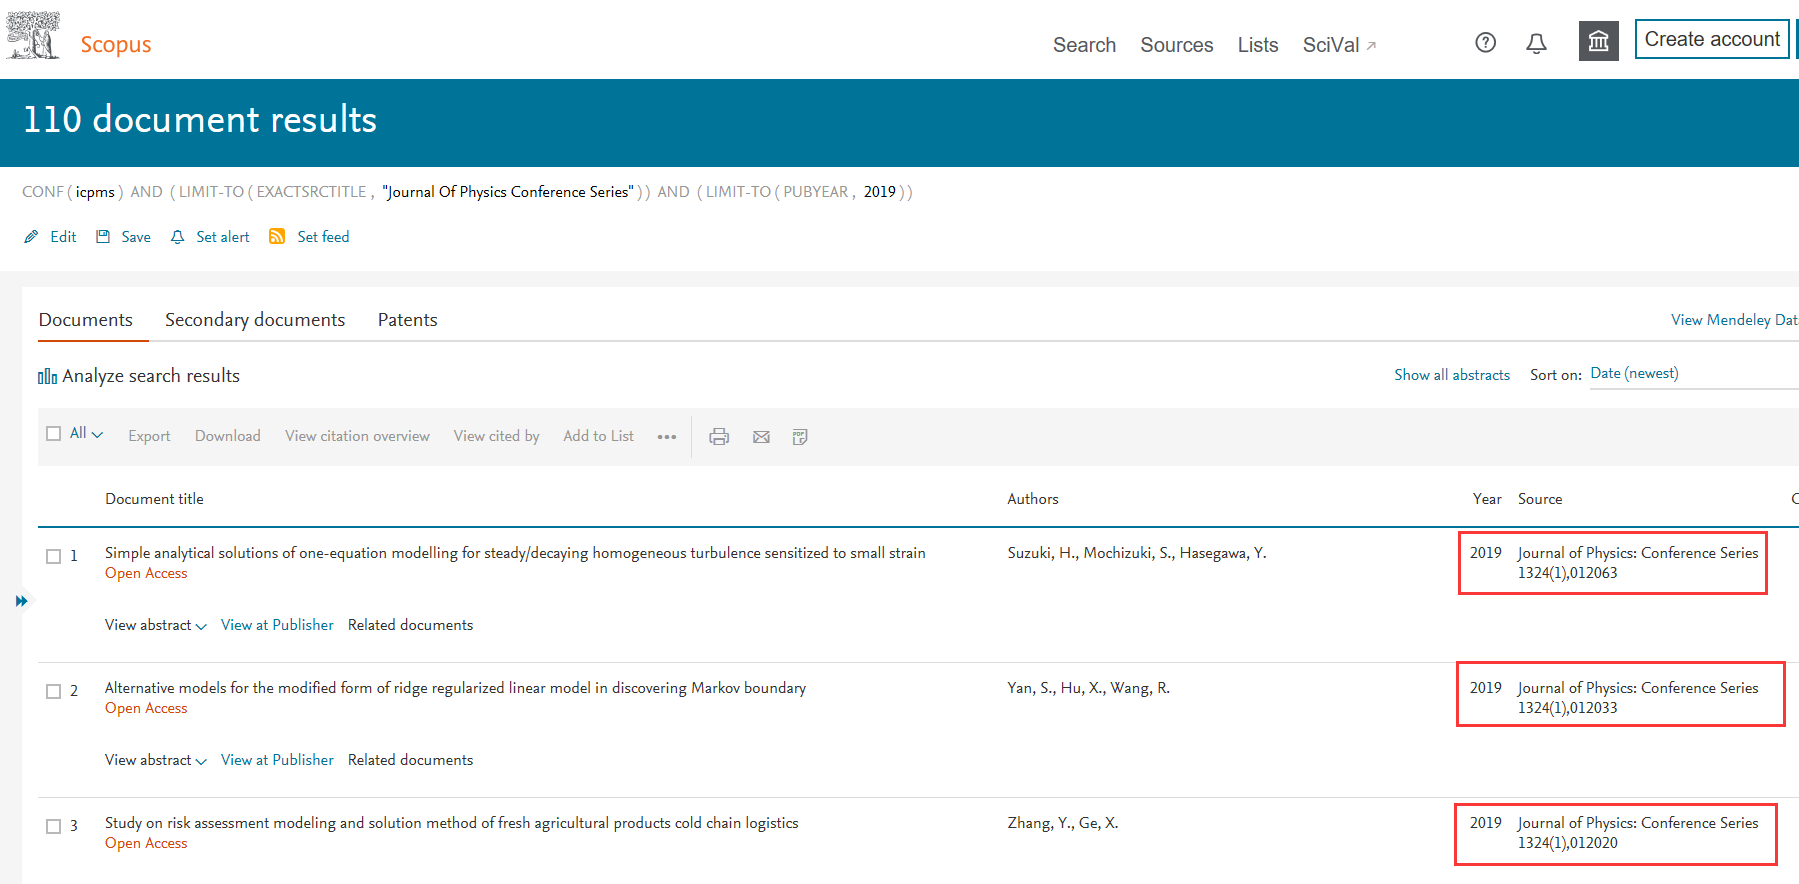Expand the left filter panel arrows

22,601
